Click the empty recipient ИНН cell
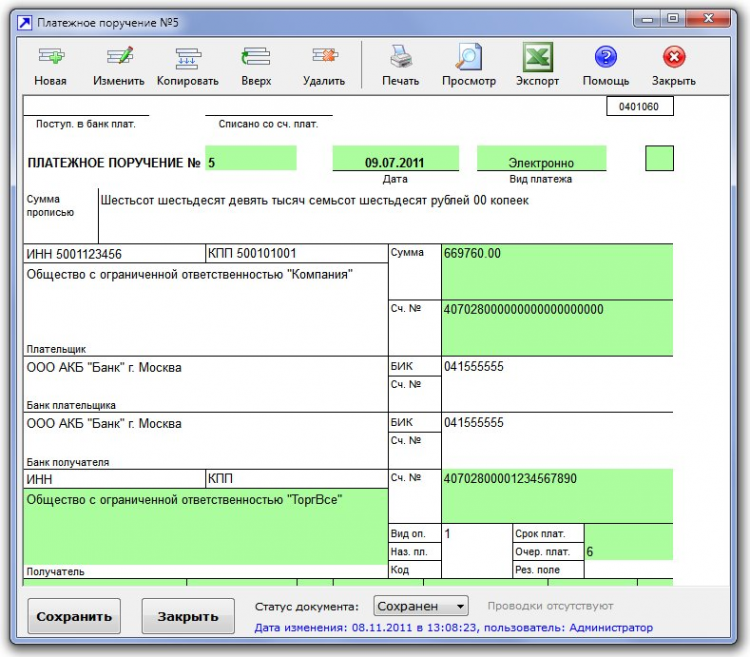Image resolution: width=750 pixels, height=657 pixels. pyautogui.click(x=114, y=479)
